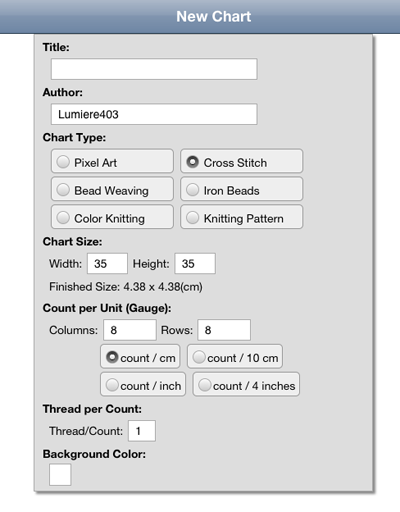Choose the Iron Beads chart type

point(242,189)
